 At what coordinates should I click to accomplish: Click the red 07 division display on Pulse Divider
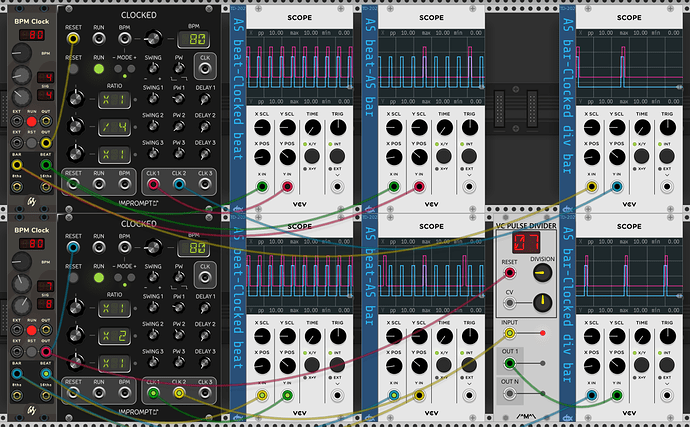[x=526, y=243]
